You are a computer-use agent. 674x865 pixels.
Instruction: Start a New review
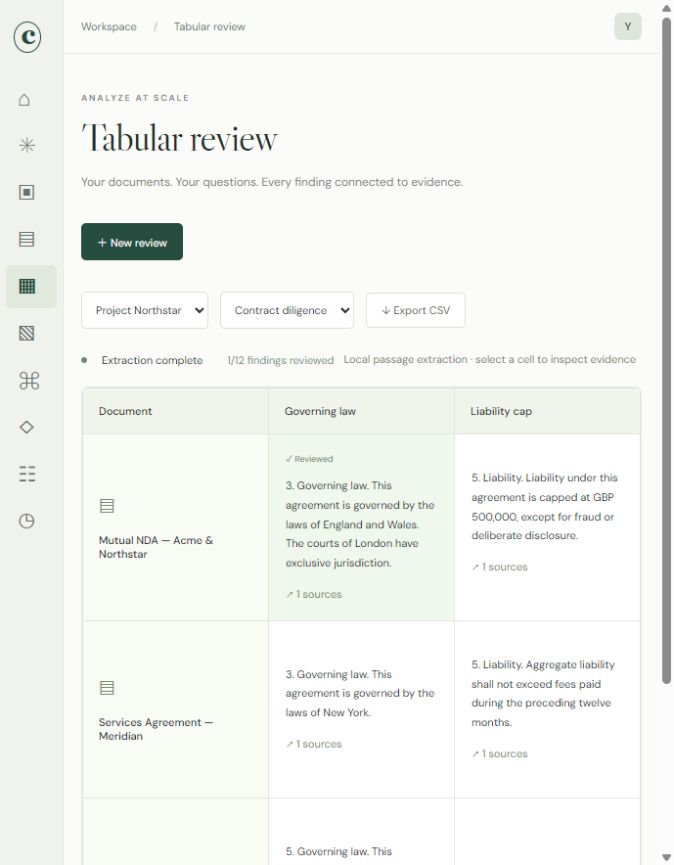tap(132, 242)
